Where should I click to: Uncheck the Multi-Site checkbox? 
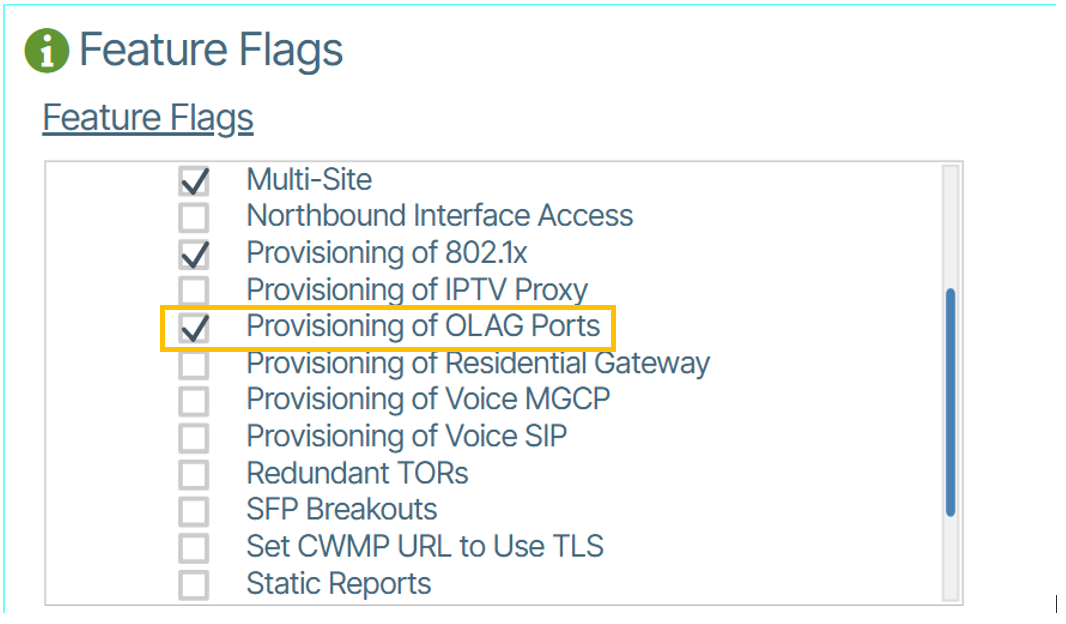point(194,181)
